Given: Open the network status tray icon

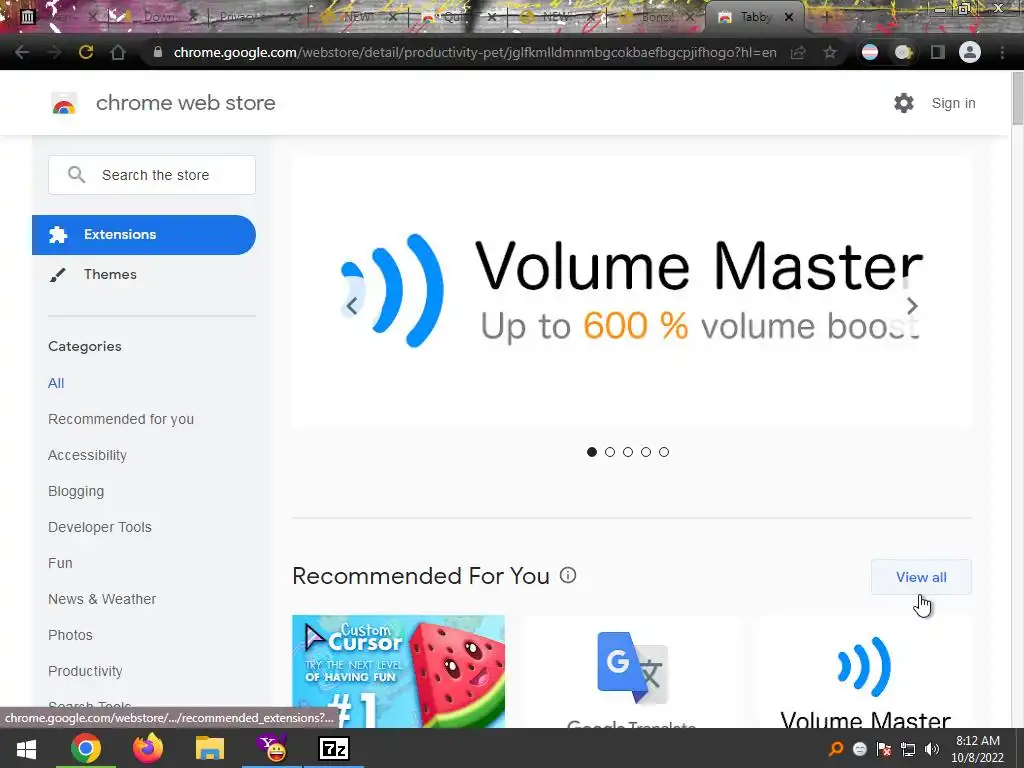Looking at the screenshot, I should pyautogui.click(x=908, y=749).
